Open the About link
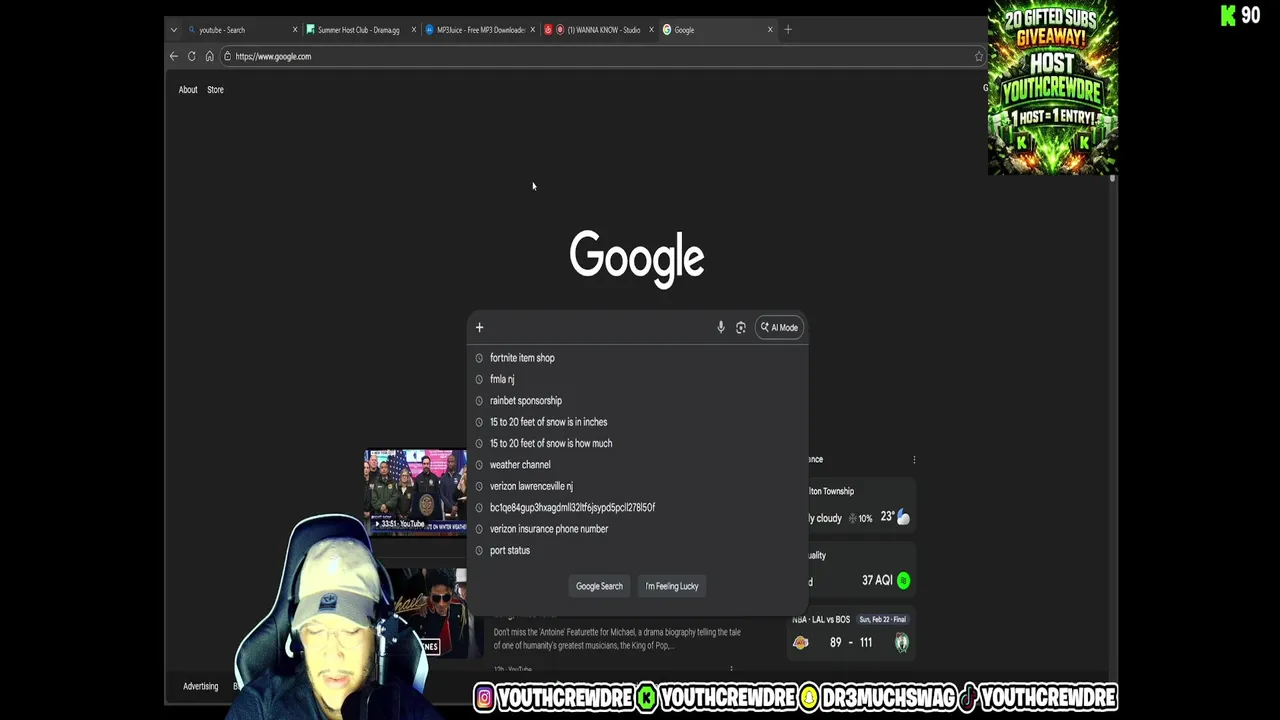This screenshot has height=720, width=1280. (x=188, y=90)
